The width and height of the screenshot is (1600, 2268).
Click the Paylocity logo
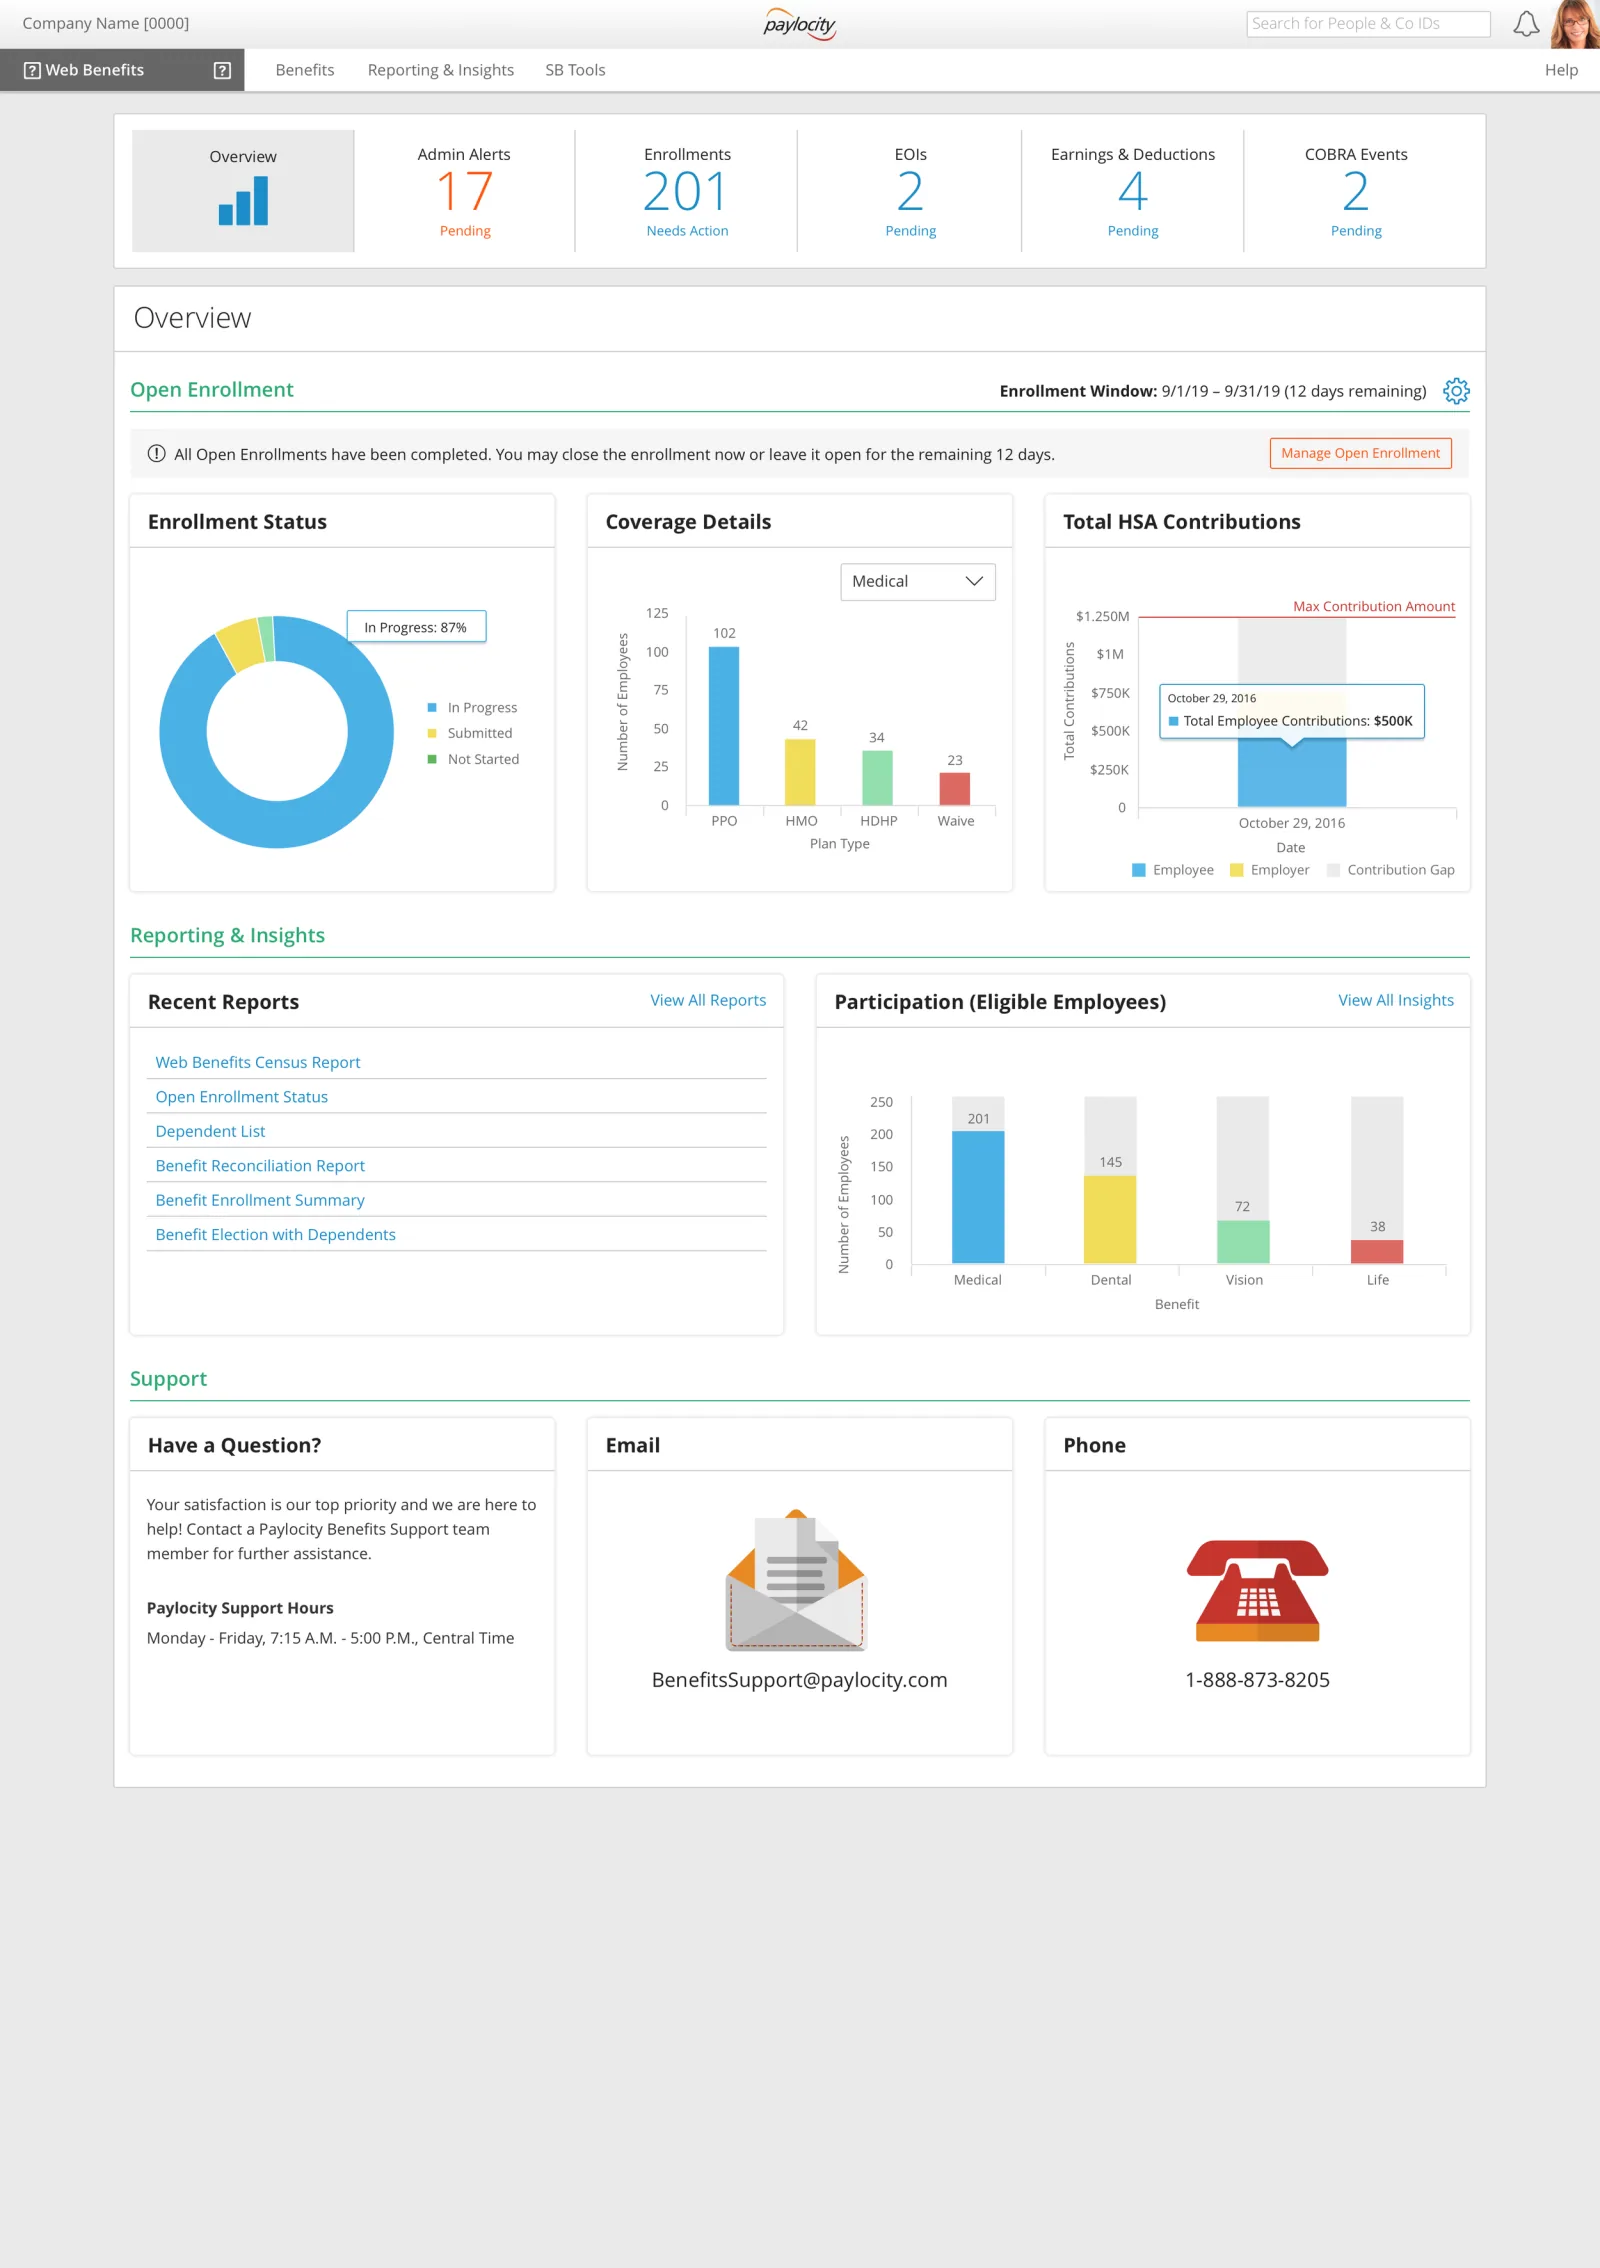pyautogui.click(x=800, y=23)
